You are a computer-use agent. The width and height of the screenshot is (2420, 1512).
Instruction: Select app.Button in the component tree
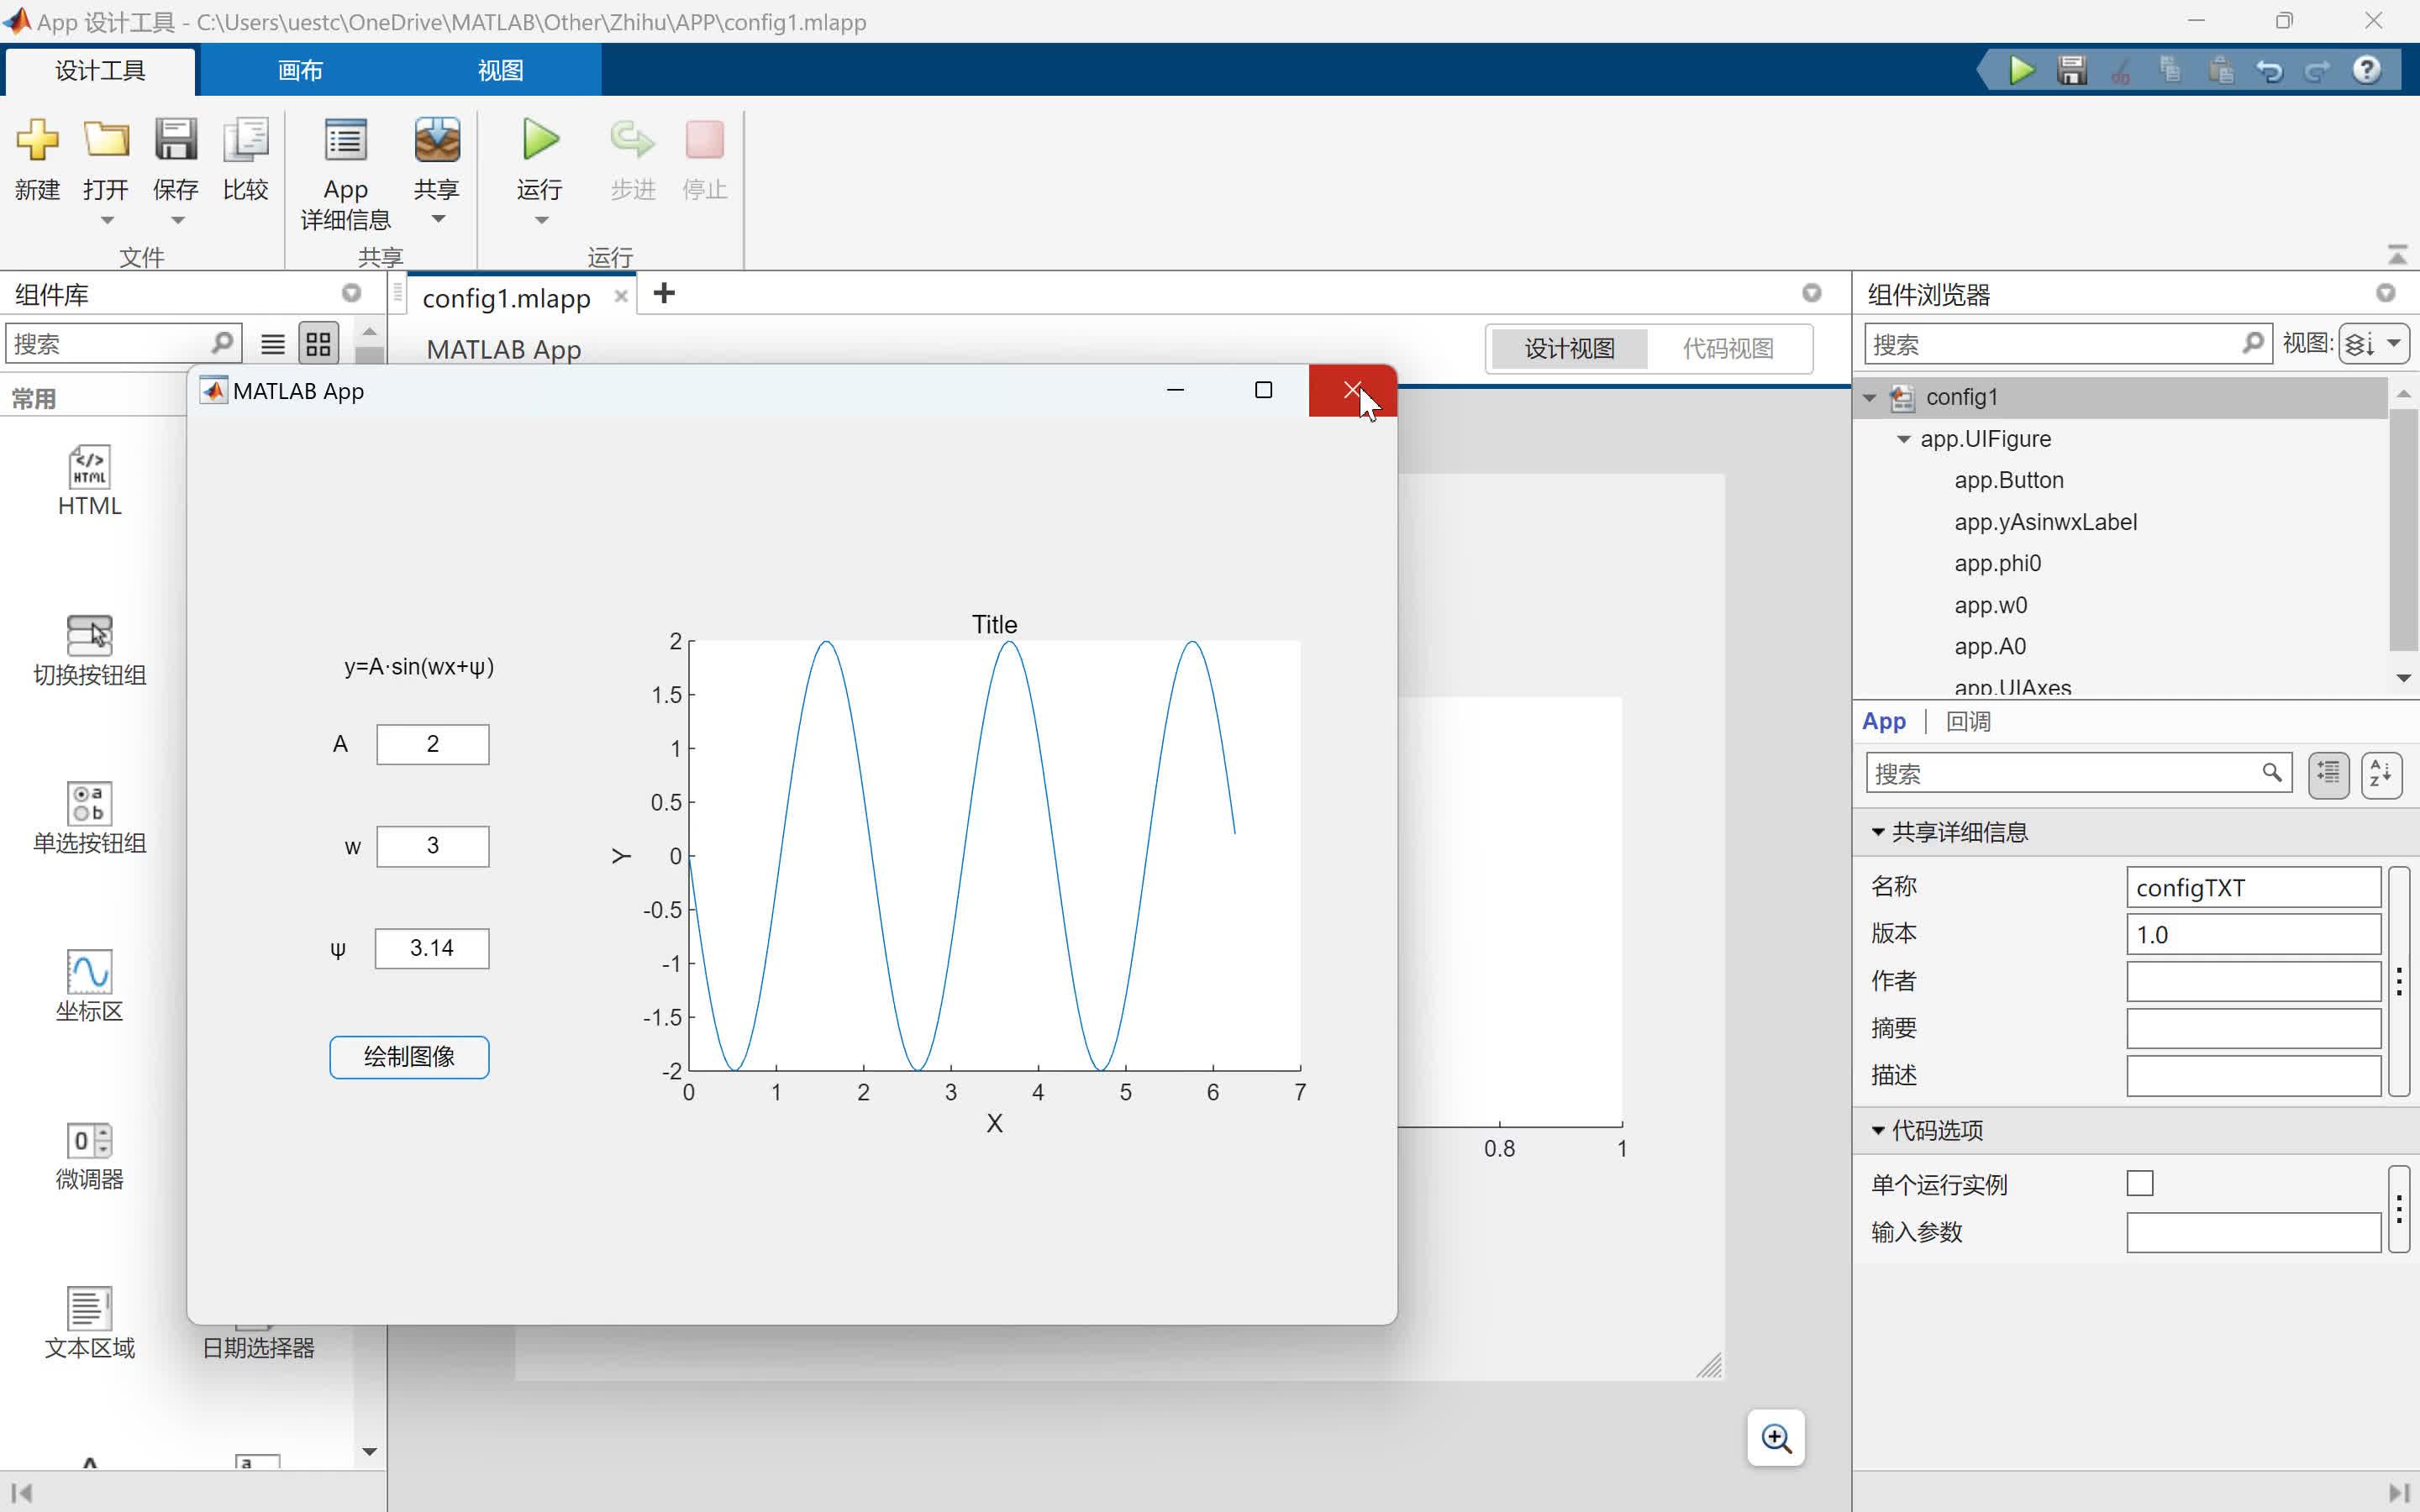click(x=2008, y=480)
